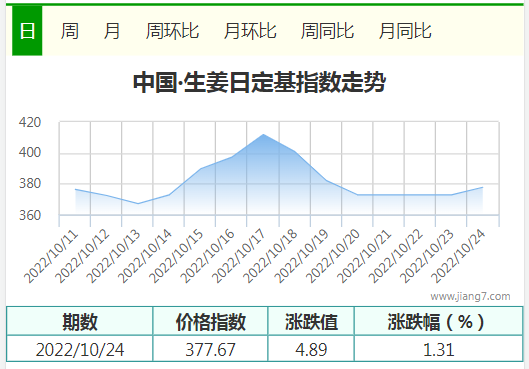The height and width of the screenshot is (369, 529).
Task: Click the 2022/10/22 x-axis label
Action: pos(396,257)
